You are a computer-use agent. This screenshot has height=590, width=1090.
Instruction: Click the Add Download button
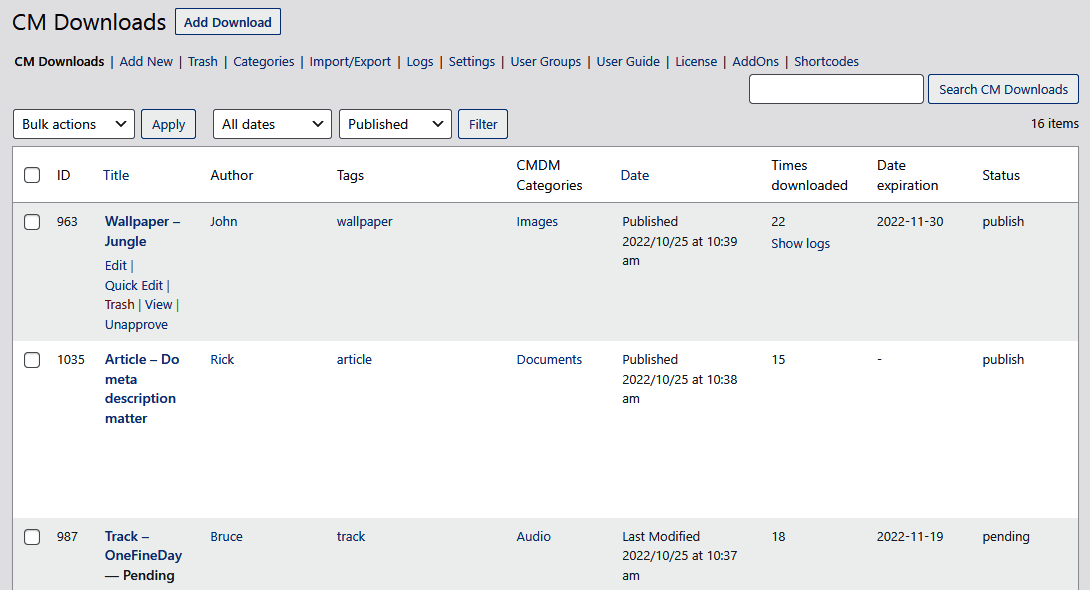[227, 22]
